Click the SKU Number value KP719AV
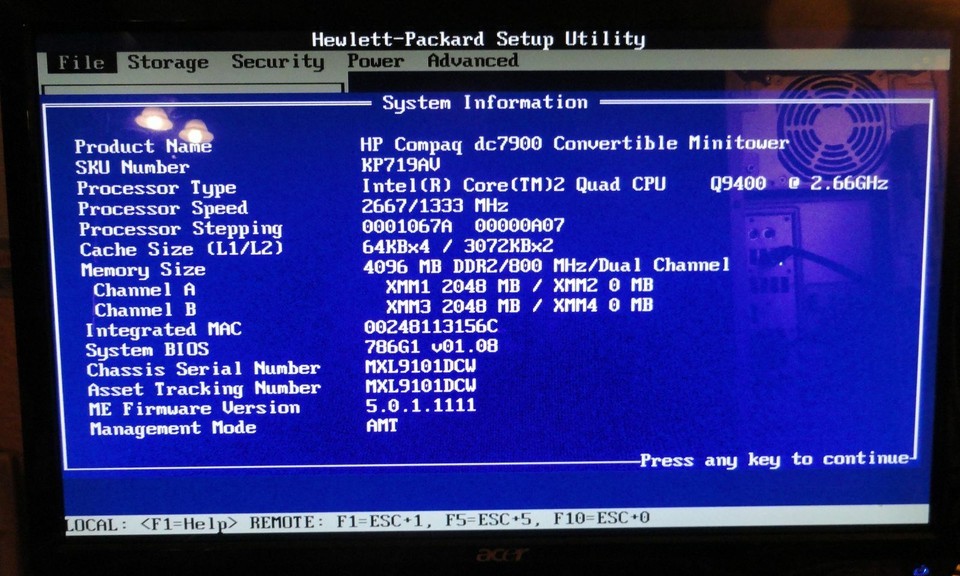The width and height of the screenshot is (960, 576). (x=402, y=164)
